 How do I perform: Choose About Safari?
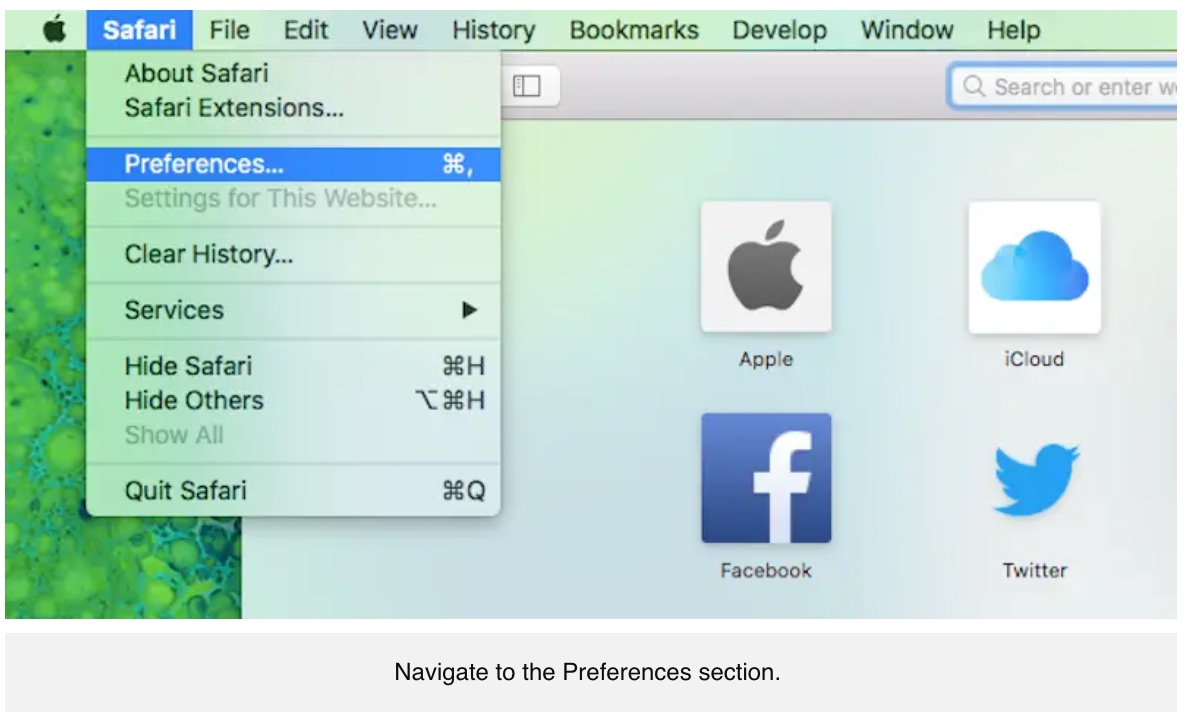click(x=293, y=73)
